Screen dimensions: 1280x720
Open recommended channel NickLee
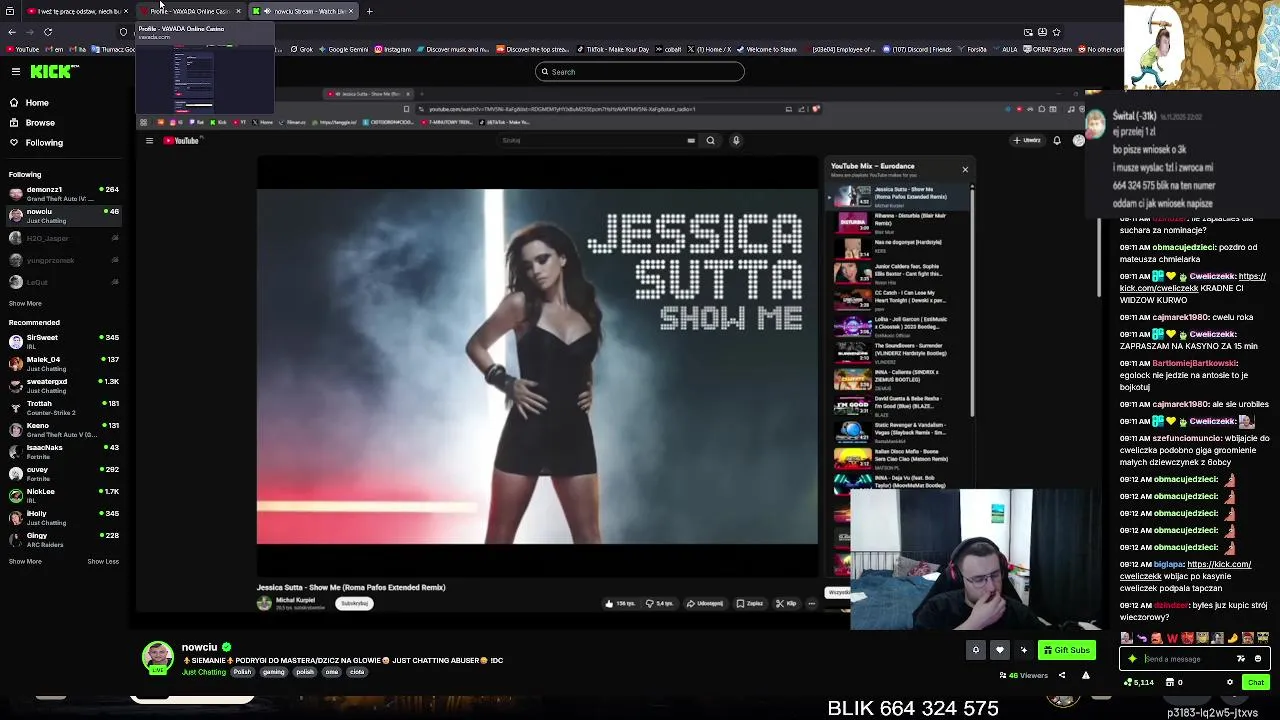[62, 495]
